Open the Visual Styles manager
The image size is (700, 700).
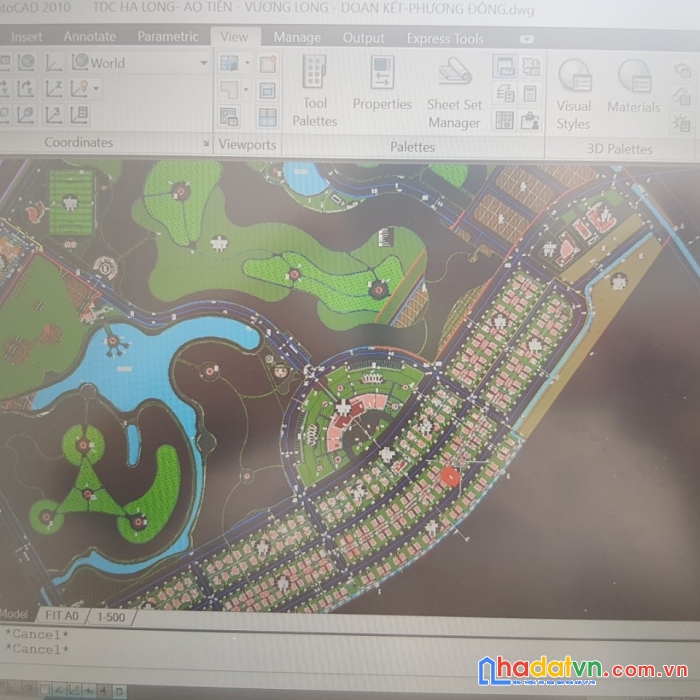pyautogui.click(x=574, y=95)
